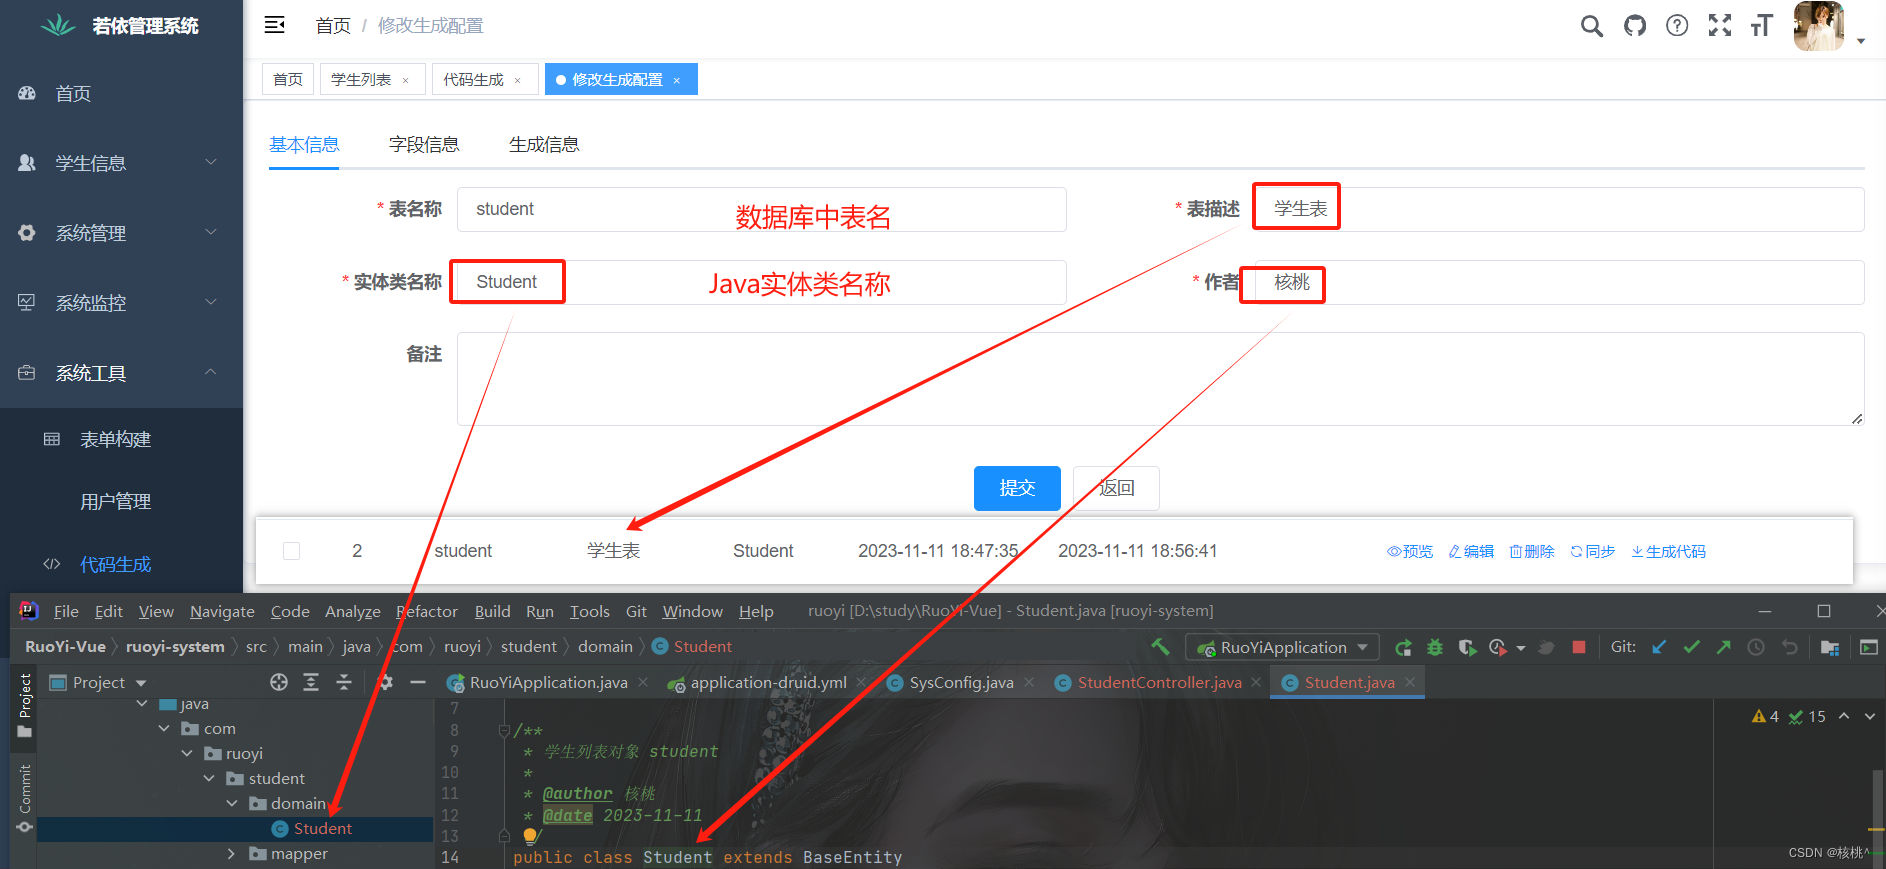The height and width of the screenshot is (869, 1886).
Task: Expand the 系统监控 sidebar menu
Action: [121, 303]
